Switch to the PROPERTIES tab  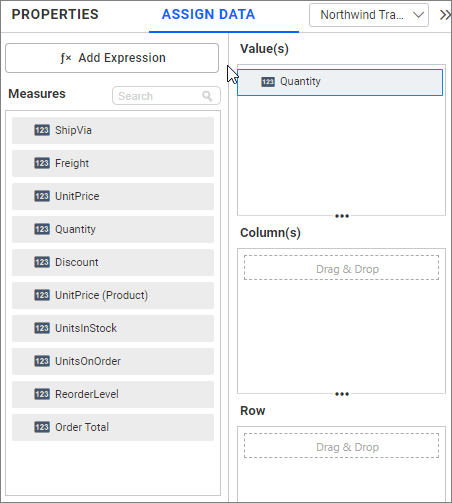coord(55,14)
